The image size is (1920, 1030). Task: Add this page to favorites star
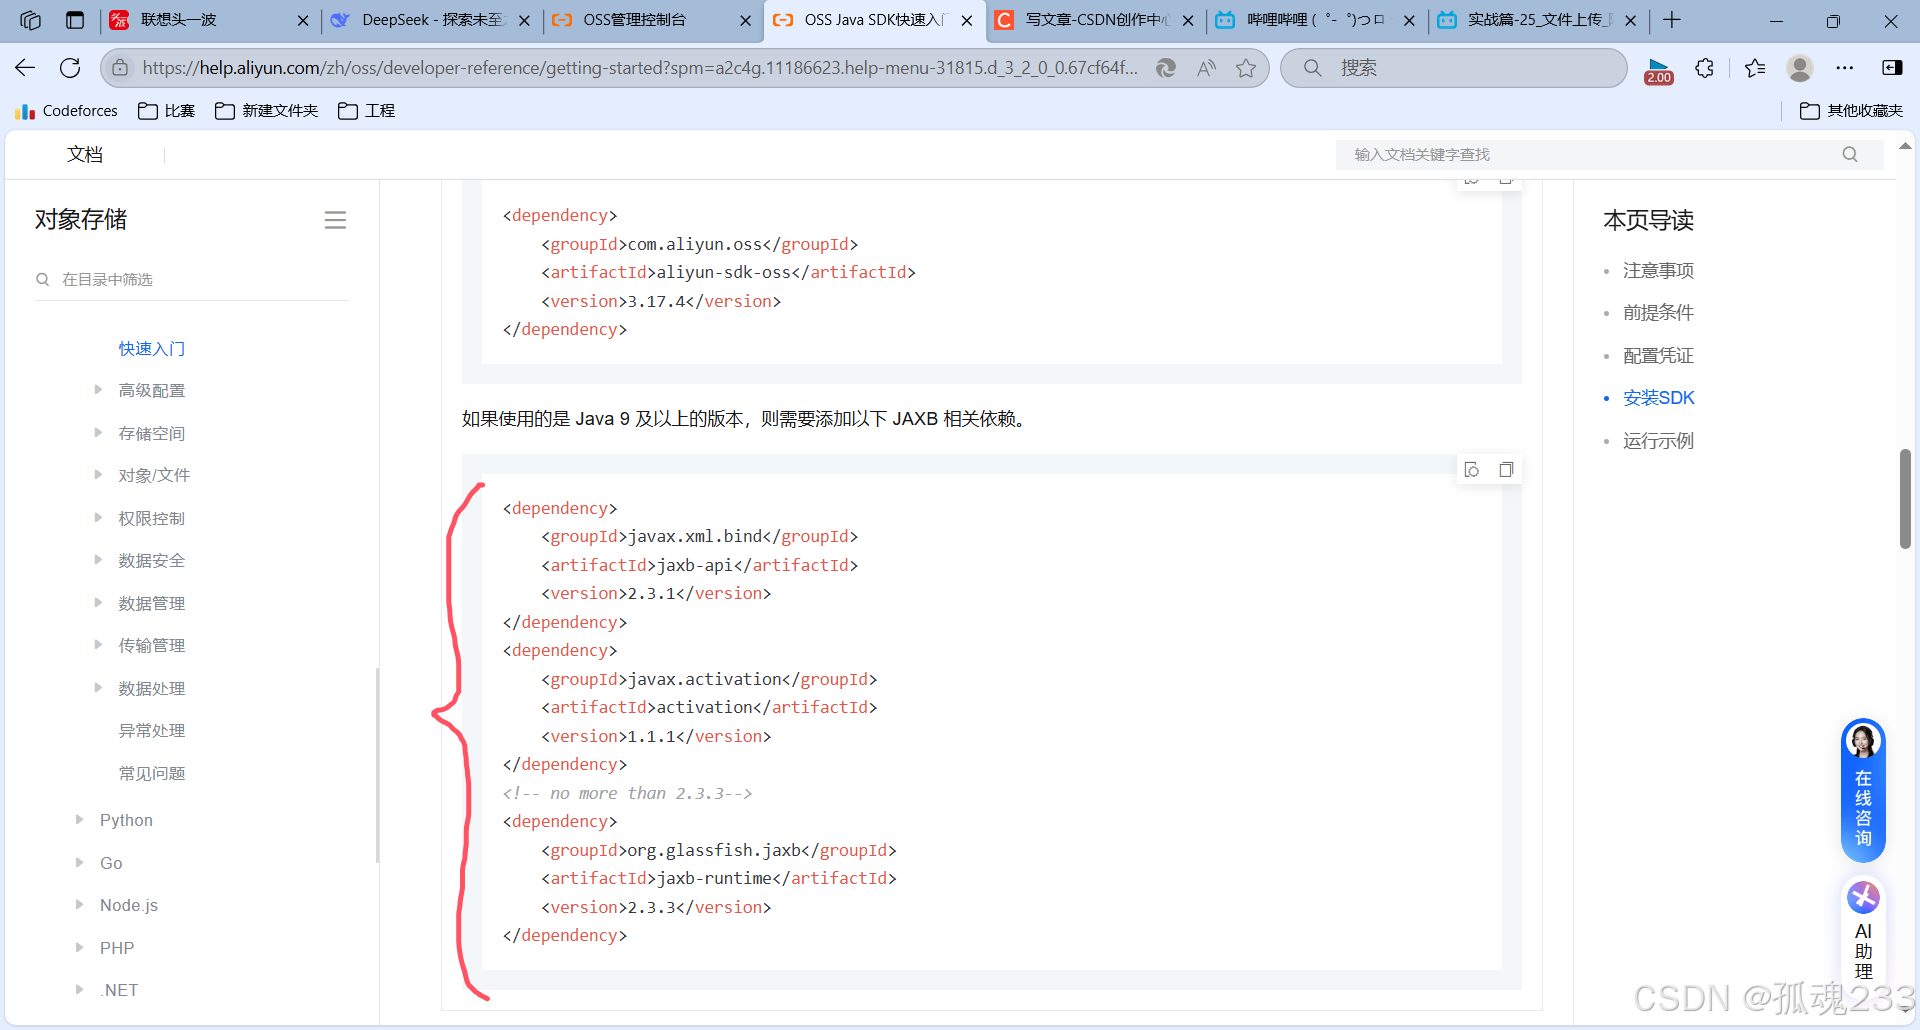(x=1246, y=68)
